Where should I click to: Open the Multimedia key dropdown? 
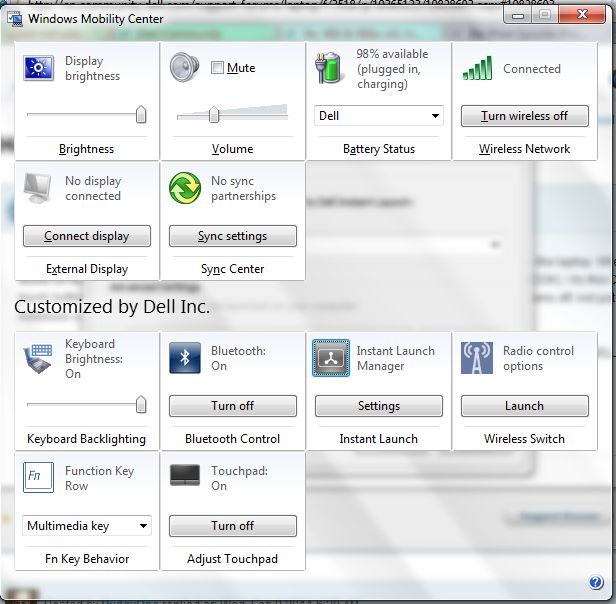pos(87,526)
